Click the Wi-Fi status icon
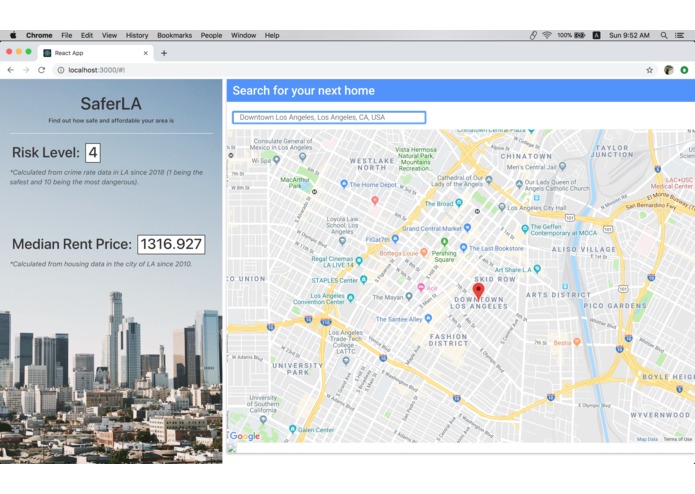Viewport: 695px width, 494px height. 547,35
